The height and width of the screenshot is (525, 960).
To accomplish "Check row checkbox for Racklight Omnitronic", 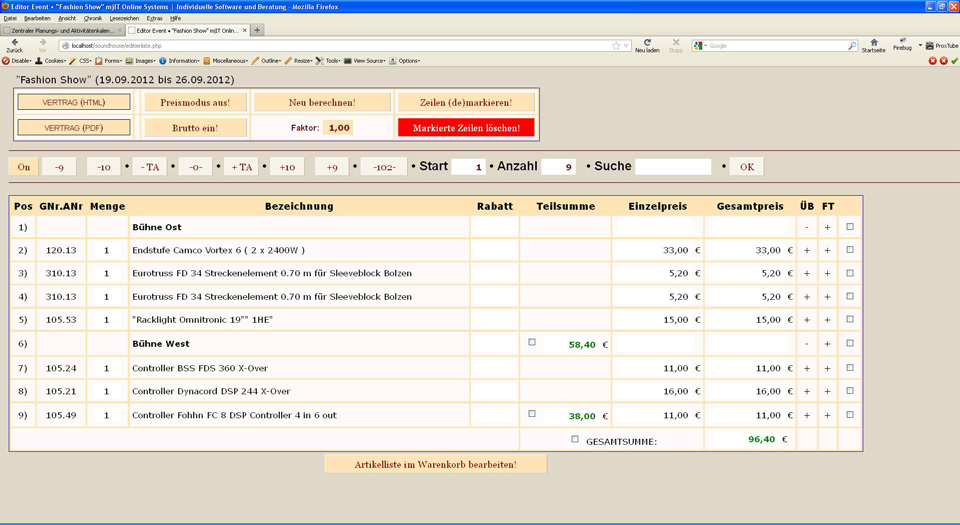I will click(850, 319).
